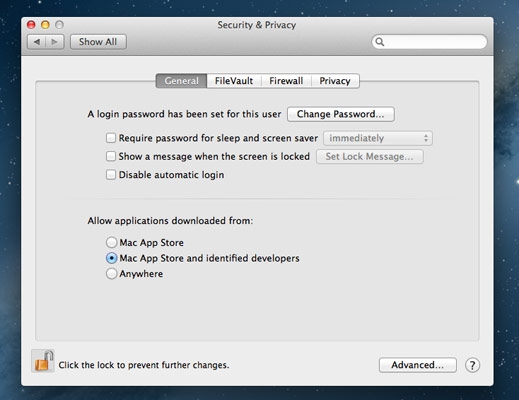Open the immediately delay dropdown
Viewport: 519px width, 400px height.
pyautogui.click(x=378, y=138)
